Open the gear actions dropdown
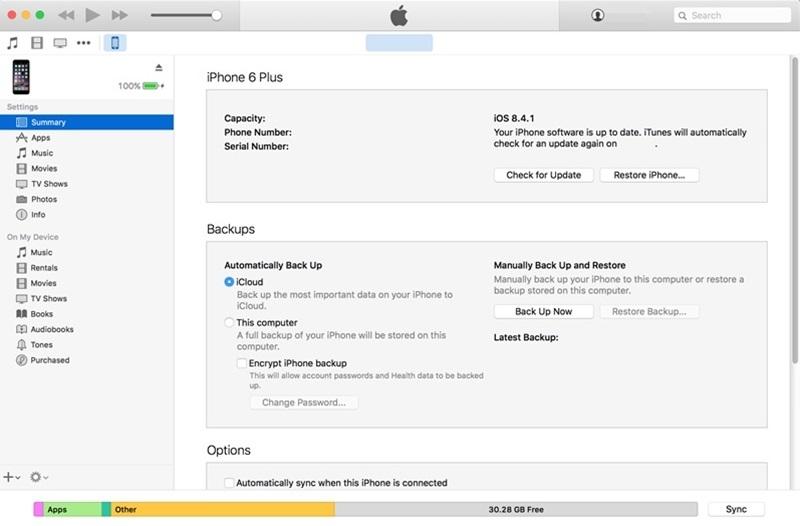This screenshot has height=526, width=800. 39,477
